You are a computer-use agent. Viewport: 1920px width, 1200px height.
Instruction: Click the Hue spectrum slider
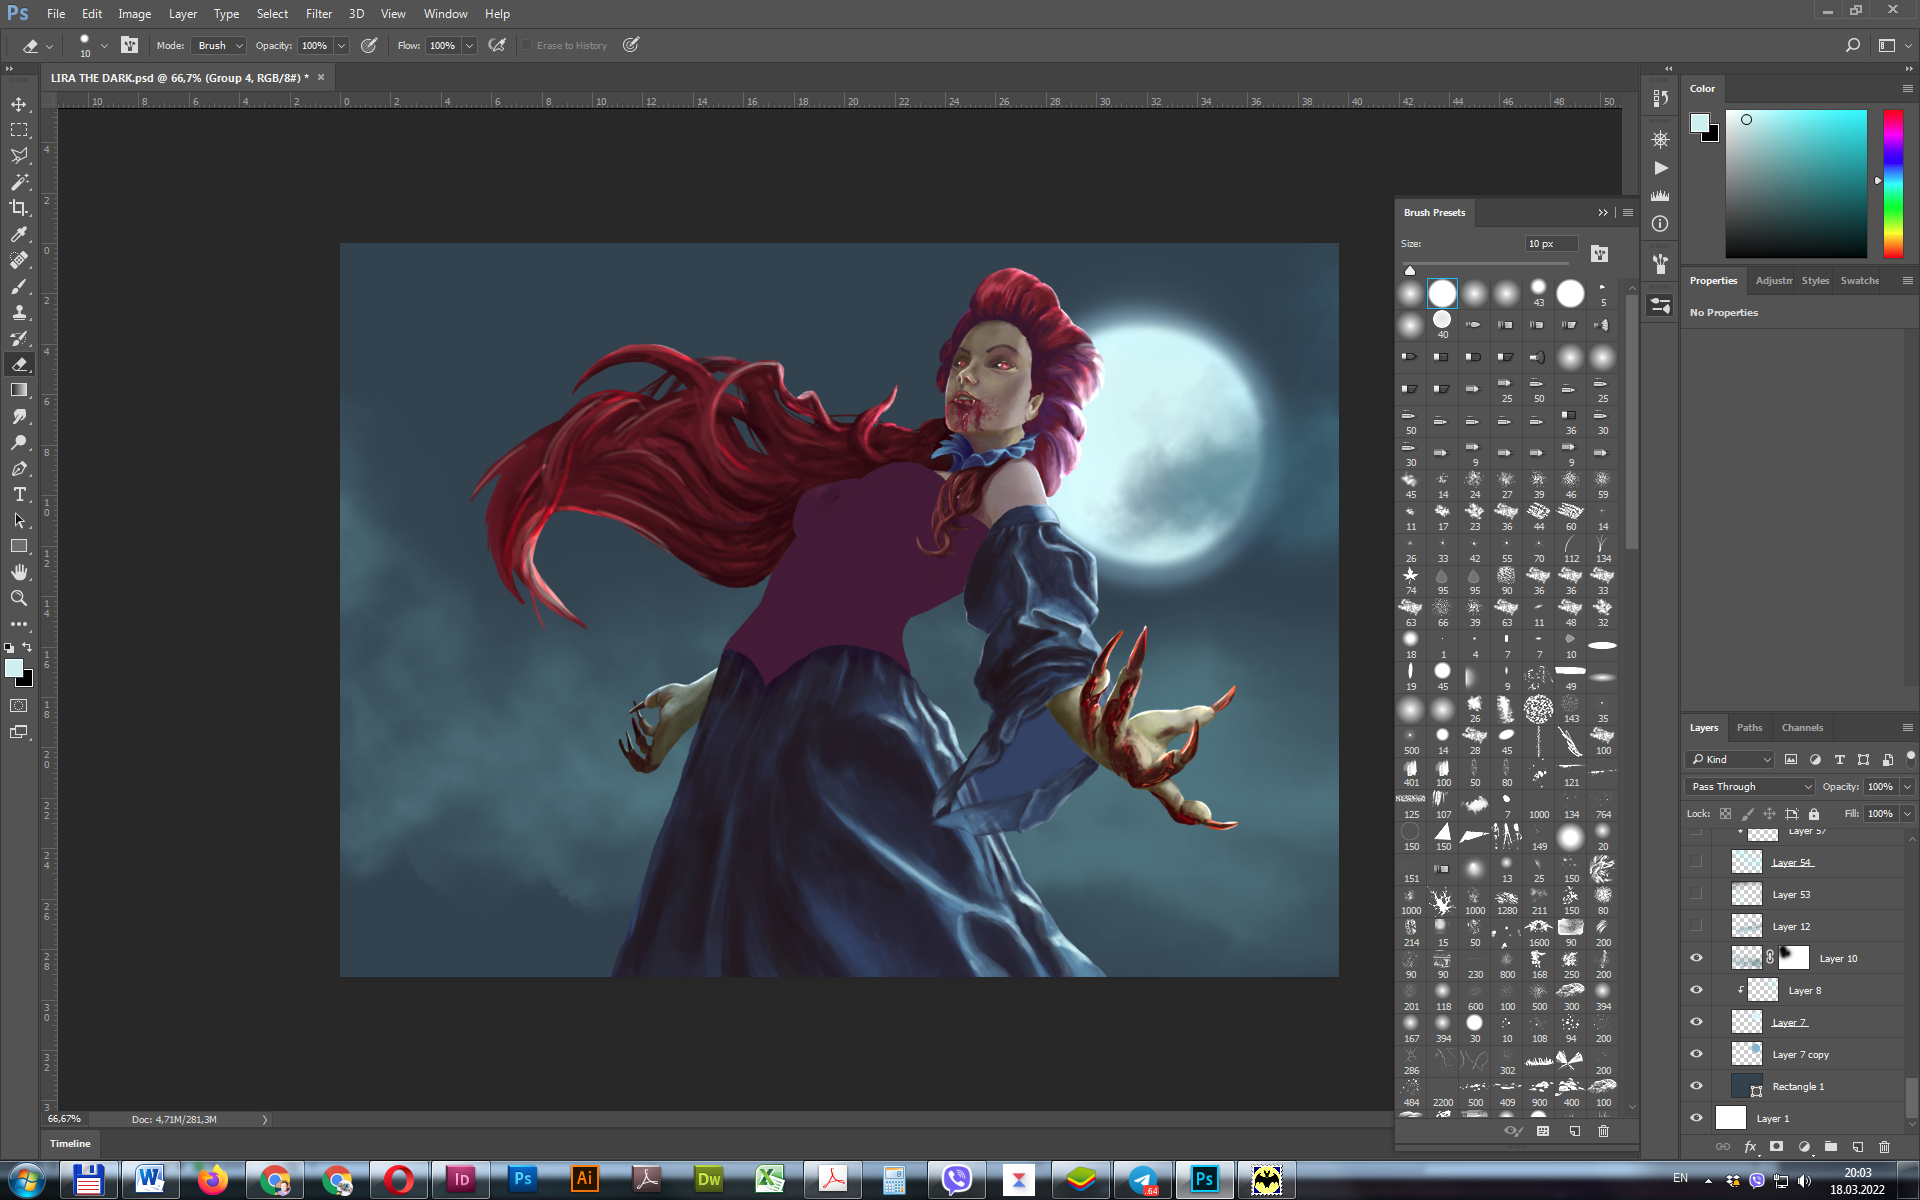pos(1893,183)
